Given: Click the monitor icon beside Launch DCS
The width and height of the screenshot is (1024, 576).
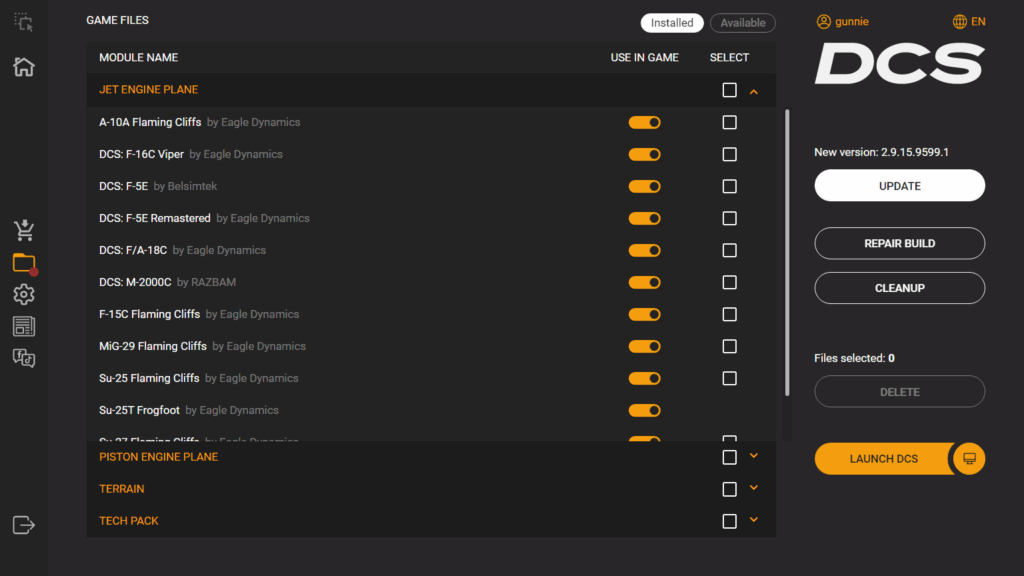Looking at the screenshot, I should 969,458.
